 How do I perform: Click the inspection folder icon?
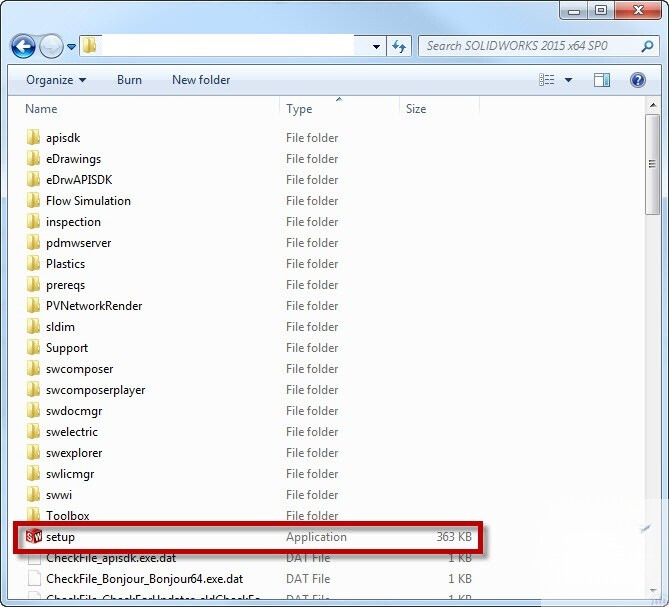(33, 221)
